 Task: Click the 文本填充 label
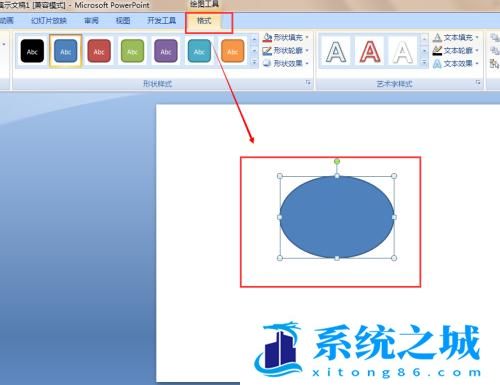pos(458,37)
